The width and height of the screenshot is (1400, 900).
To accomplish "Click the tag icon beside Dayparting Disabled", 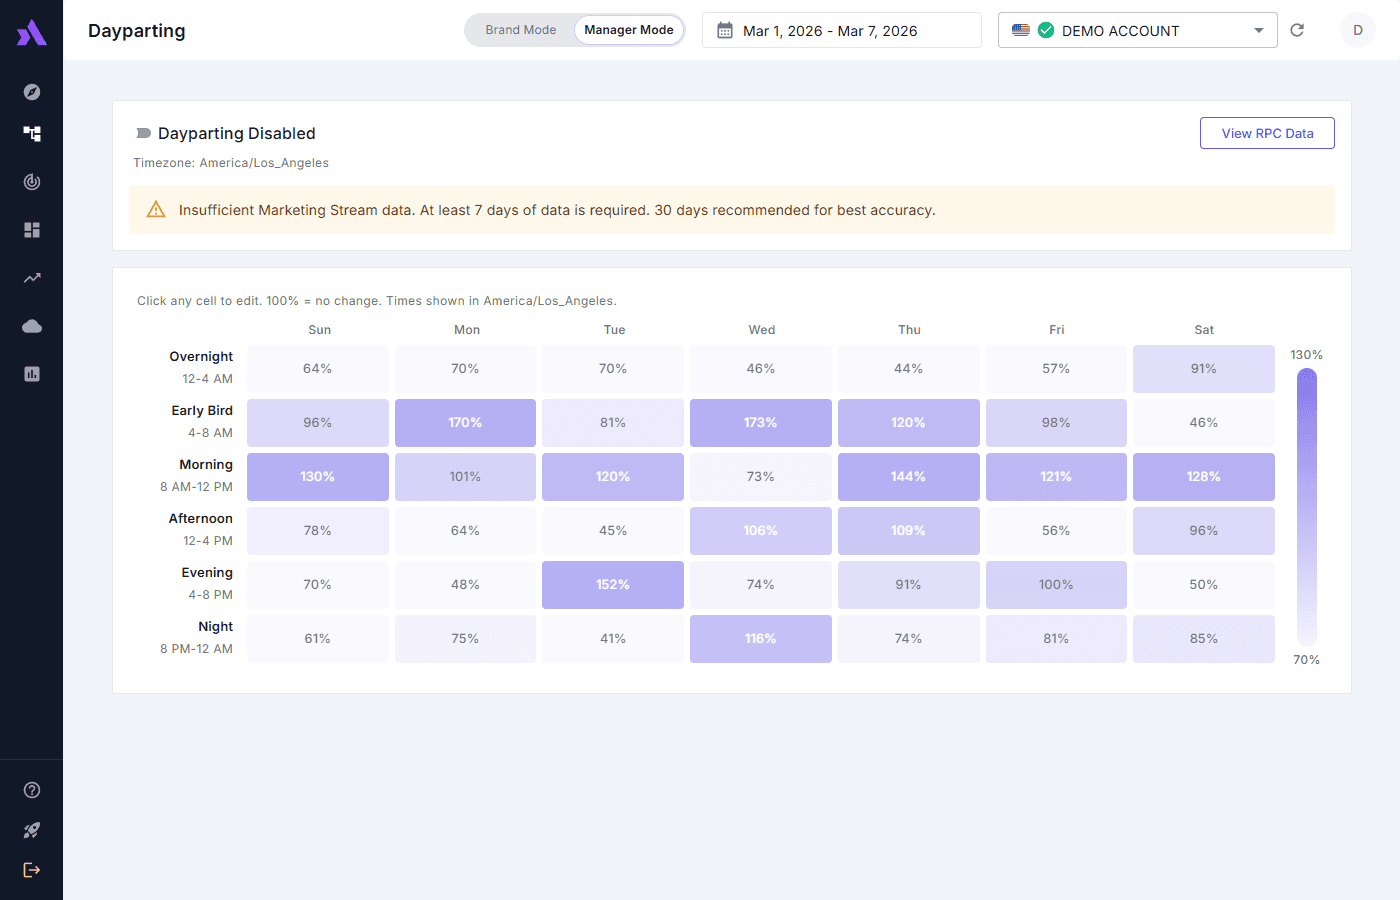I will click(x=143, y=133).
